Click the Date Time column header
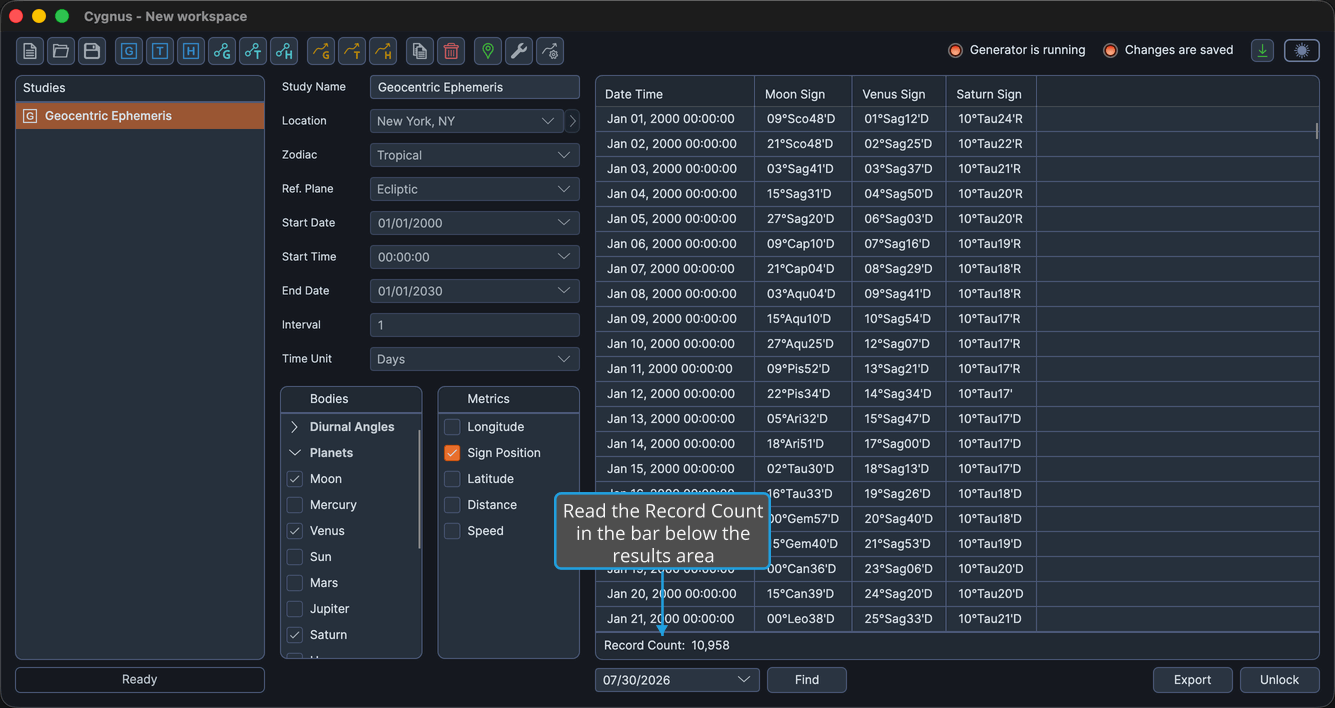 tap(675, 94)
